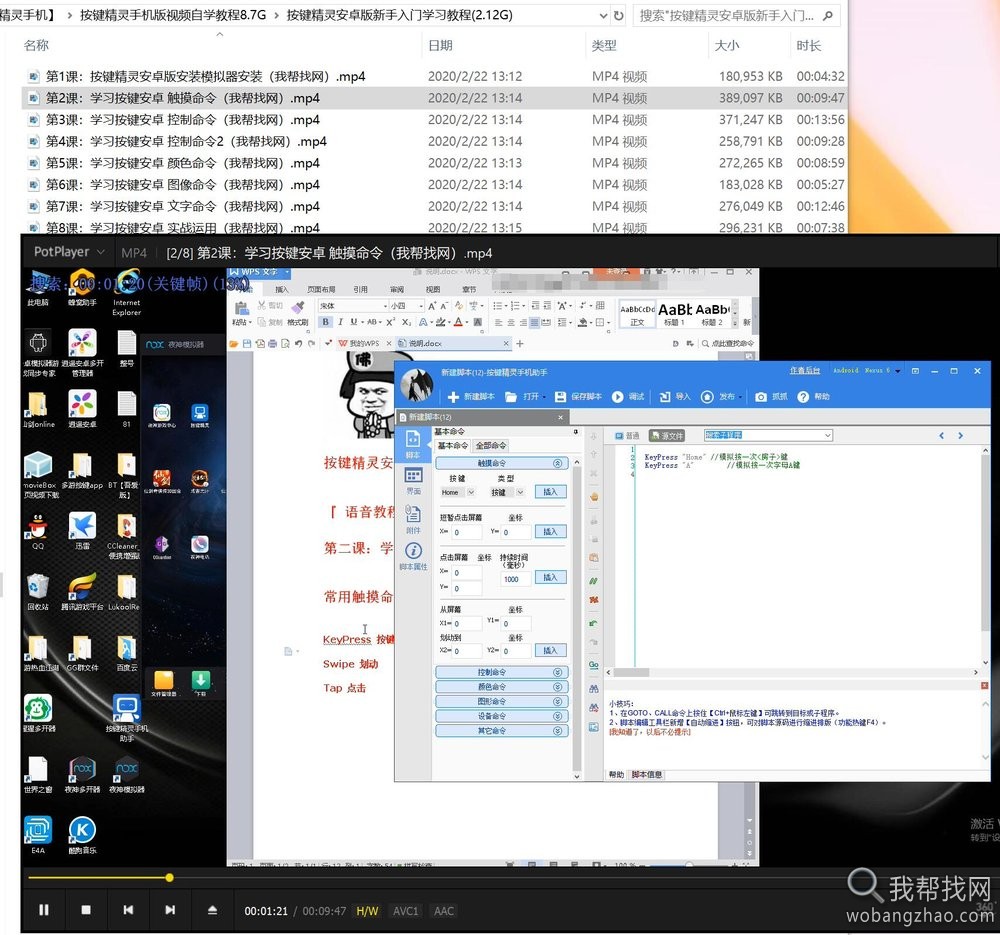This screenshot has width=1000, height=935.
Task: Close the 新建脚本(12) script tab
Action: point(561,417)
